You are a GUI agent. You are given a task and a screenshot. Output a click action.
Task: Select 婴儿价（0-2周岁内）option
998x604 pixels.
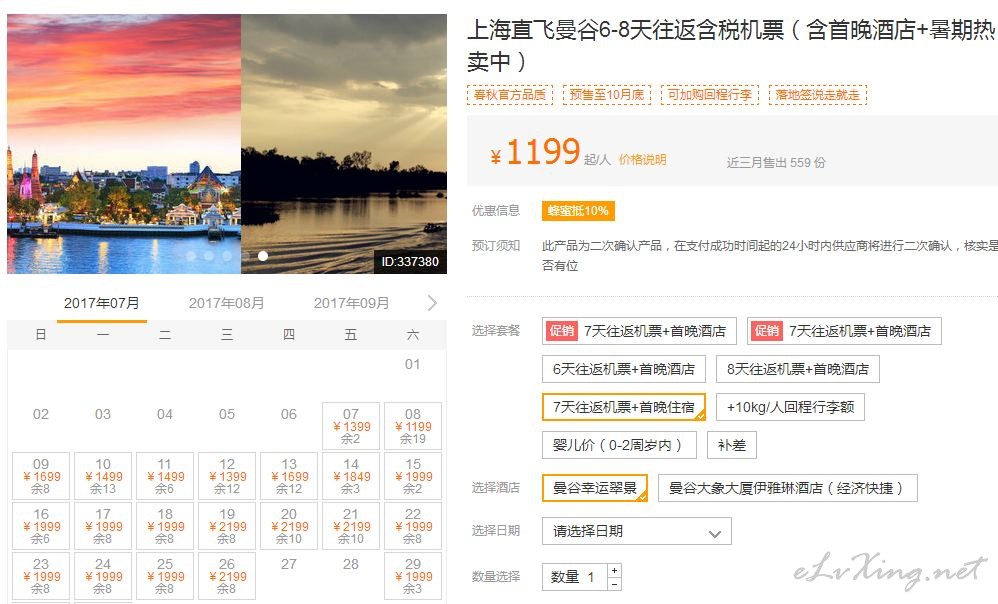pos(619,446)
